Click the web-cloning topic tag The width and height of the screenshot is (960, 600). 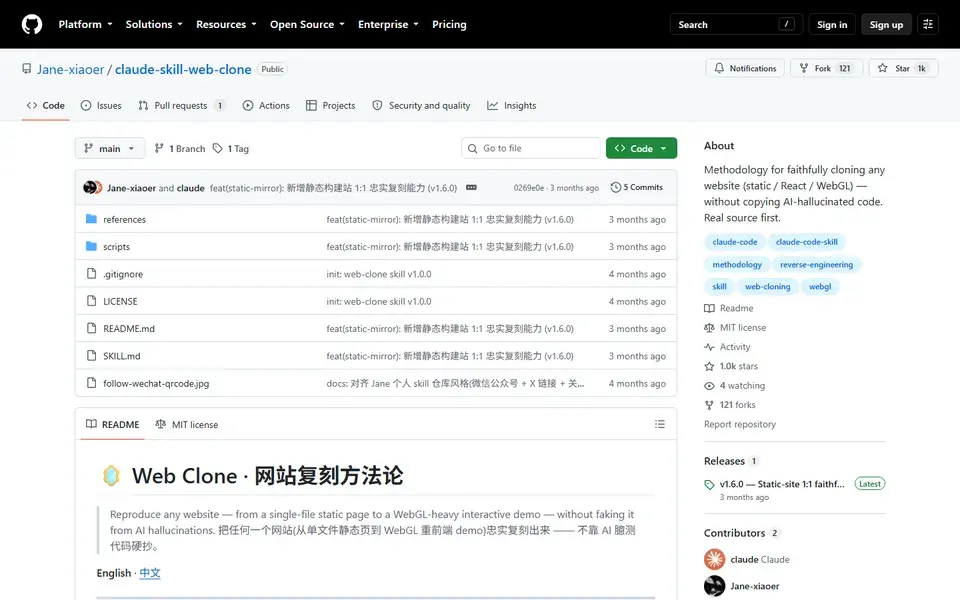point(767,287)
